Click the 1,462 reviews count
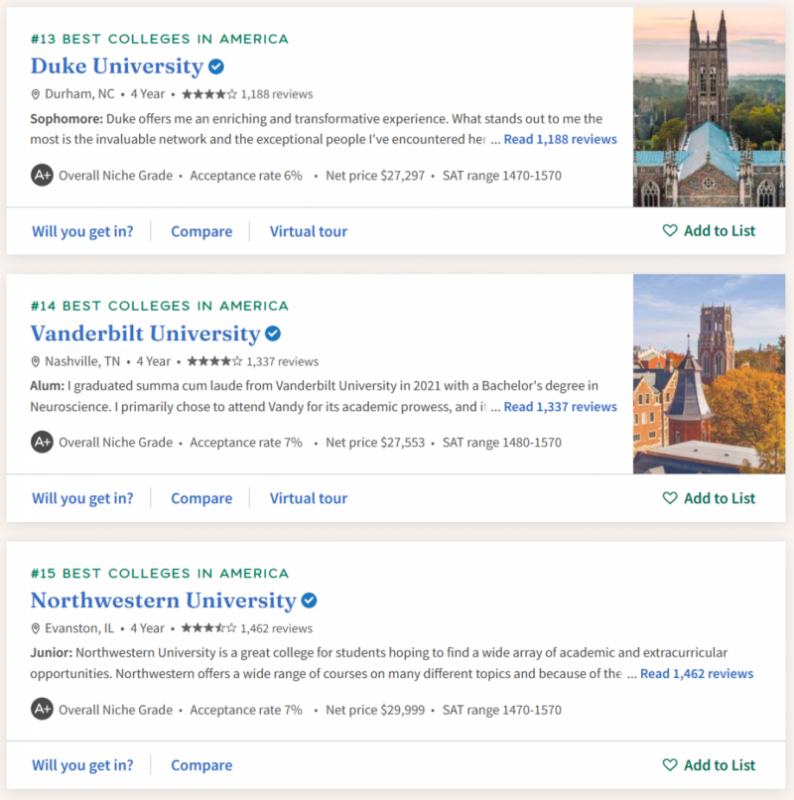 tap(276, 629)
